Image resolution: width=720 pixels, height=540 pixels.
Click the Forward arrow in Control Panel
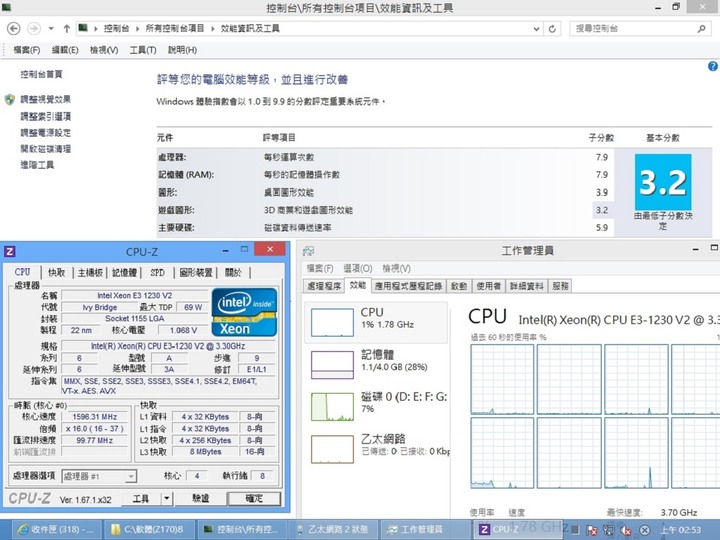34,28
